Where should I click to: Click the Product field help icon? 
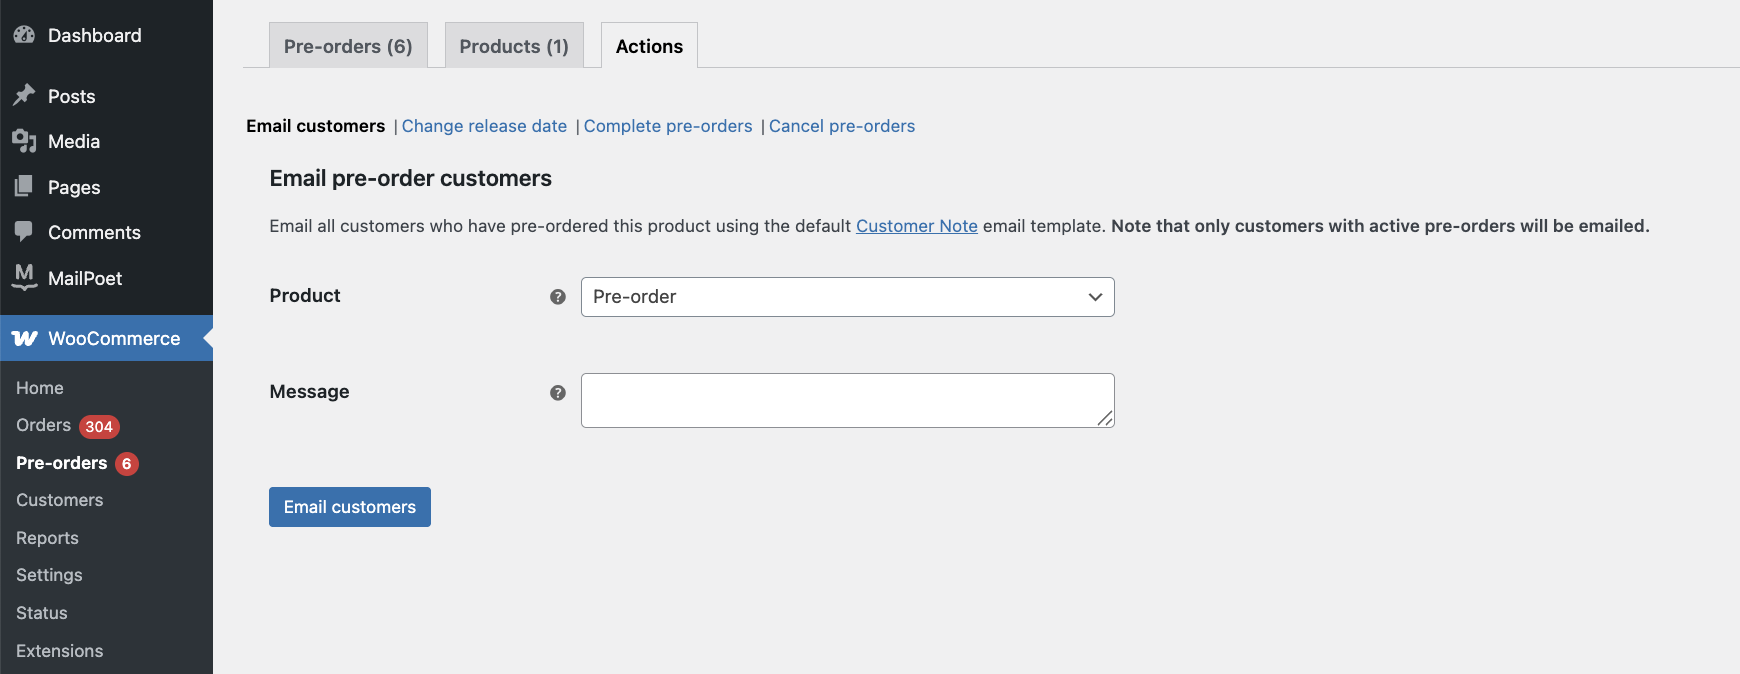pos(558,297)
